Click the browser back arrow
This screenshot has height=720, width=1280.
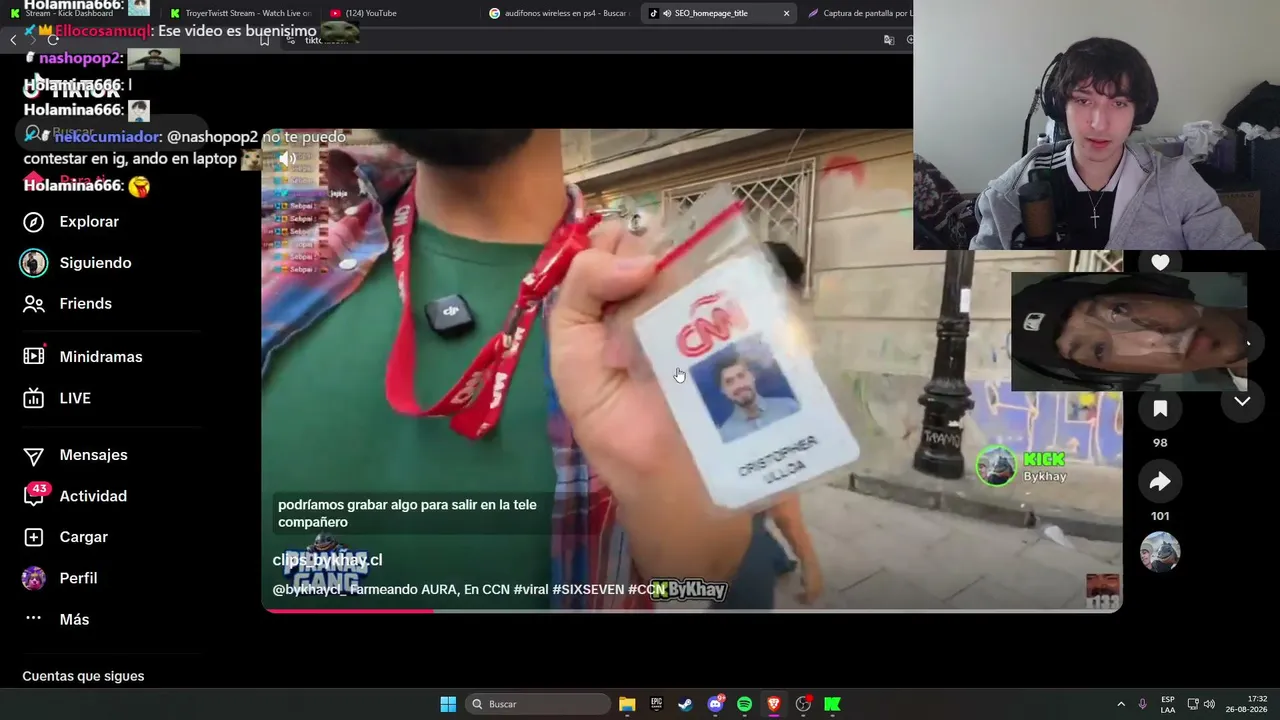[x=13, y=40]
